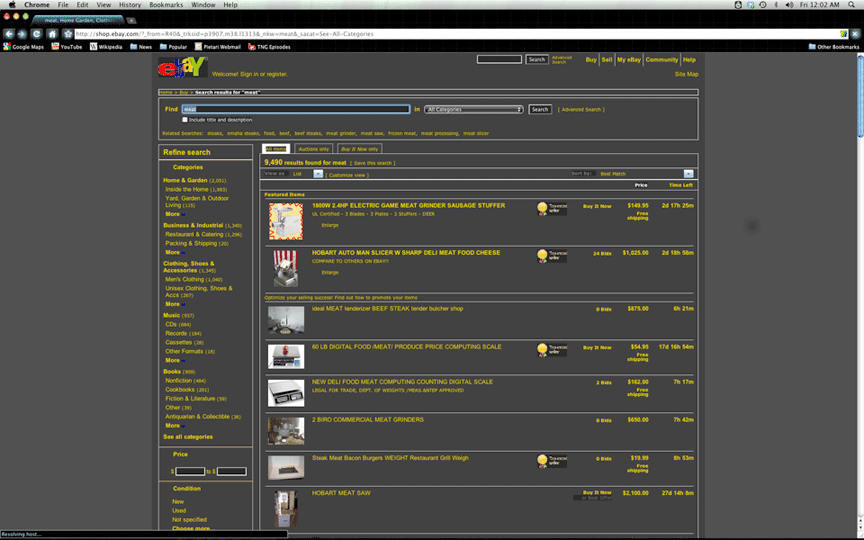This screenshot has width=864, height=540.
Task: Expand Choose more under Condition
Action: pos(191,528)
